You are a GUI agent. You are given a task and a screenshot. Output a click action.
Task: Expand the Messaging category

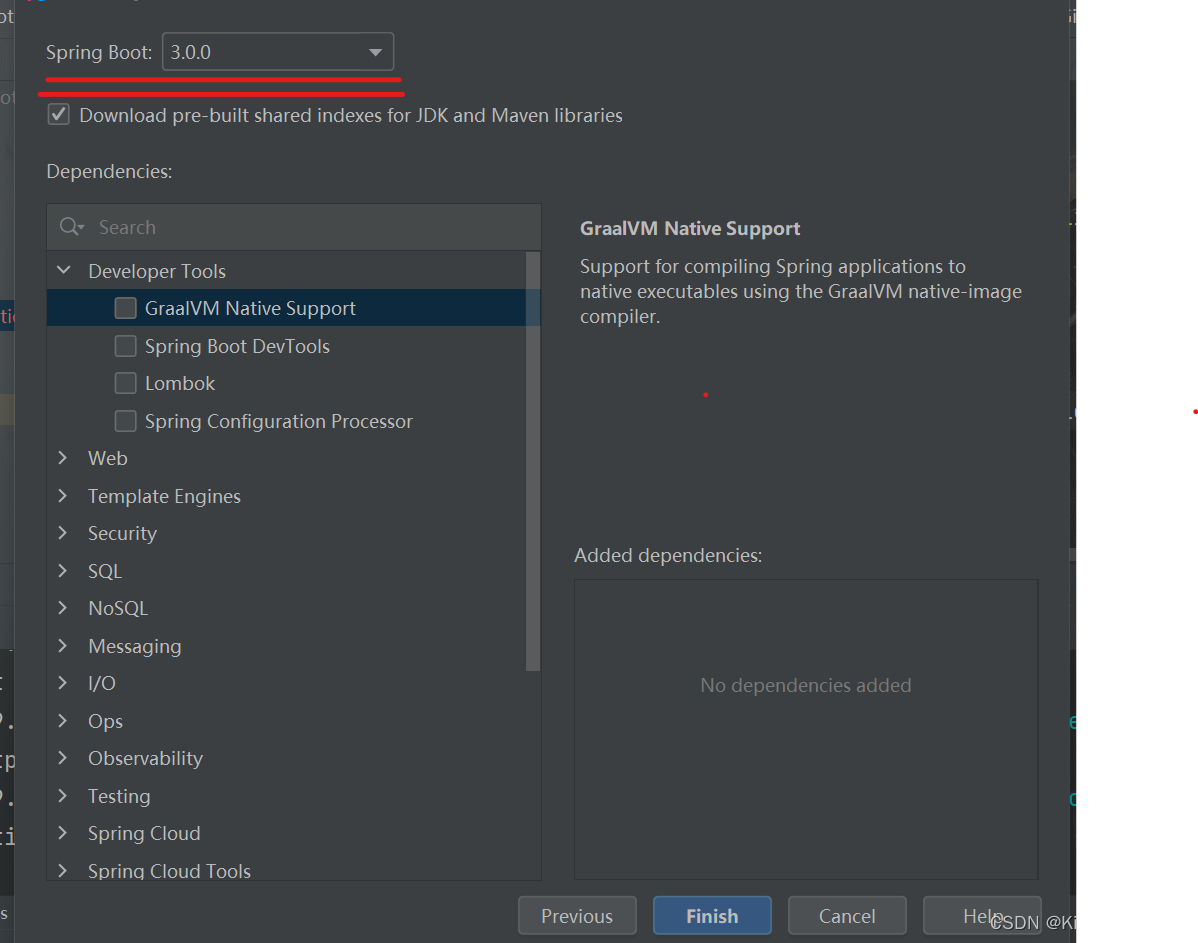[x=63, y=646]
